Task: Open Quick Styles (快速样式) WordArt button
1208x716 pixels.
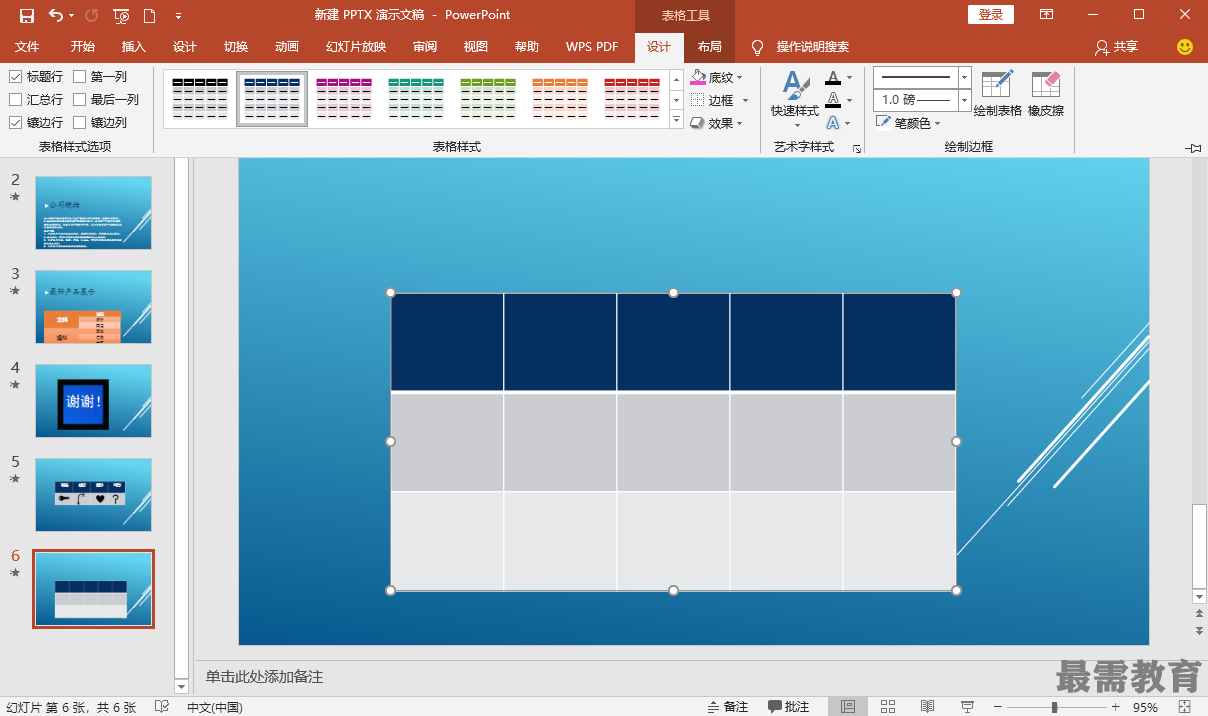Action: click(795, 100)
